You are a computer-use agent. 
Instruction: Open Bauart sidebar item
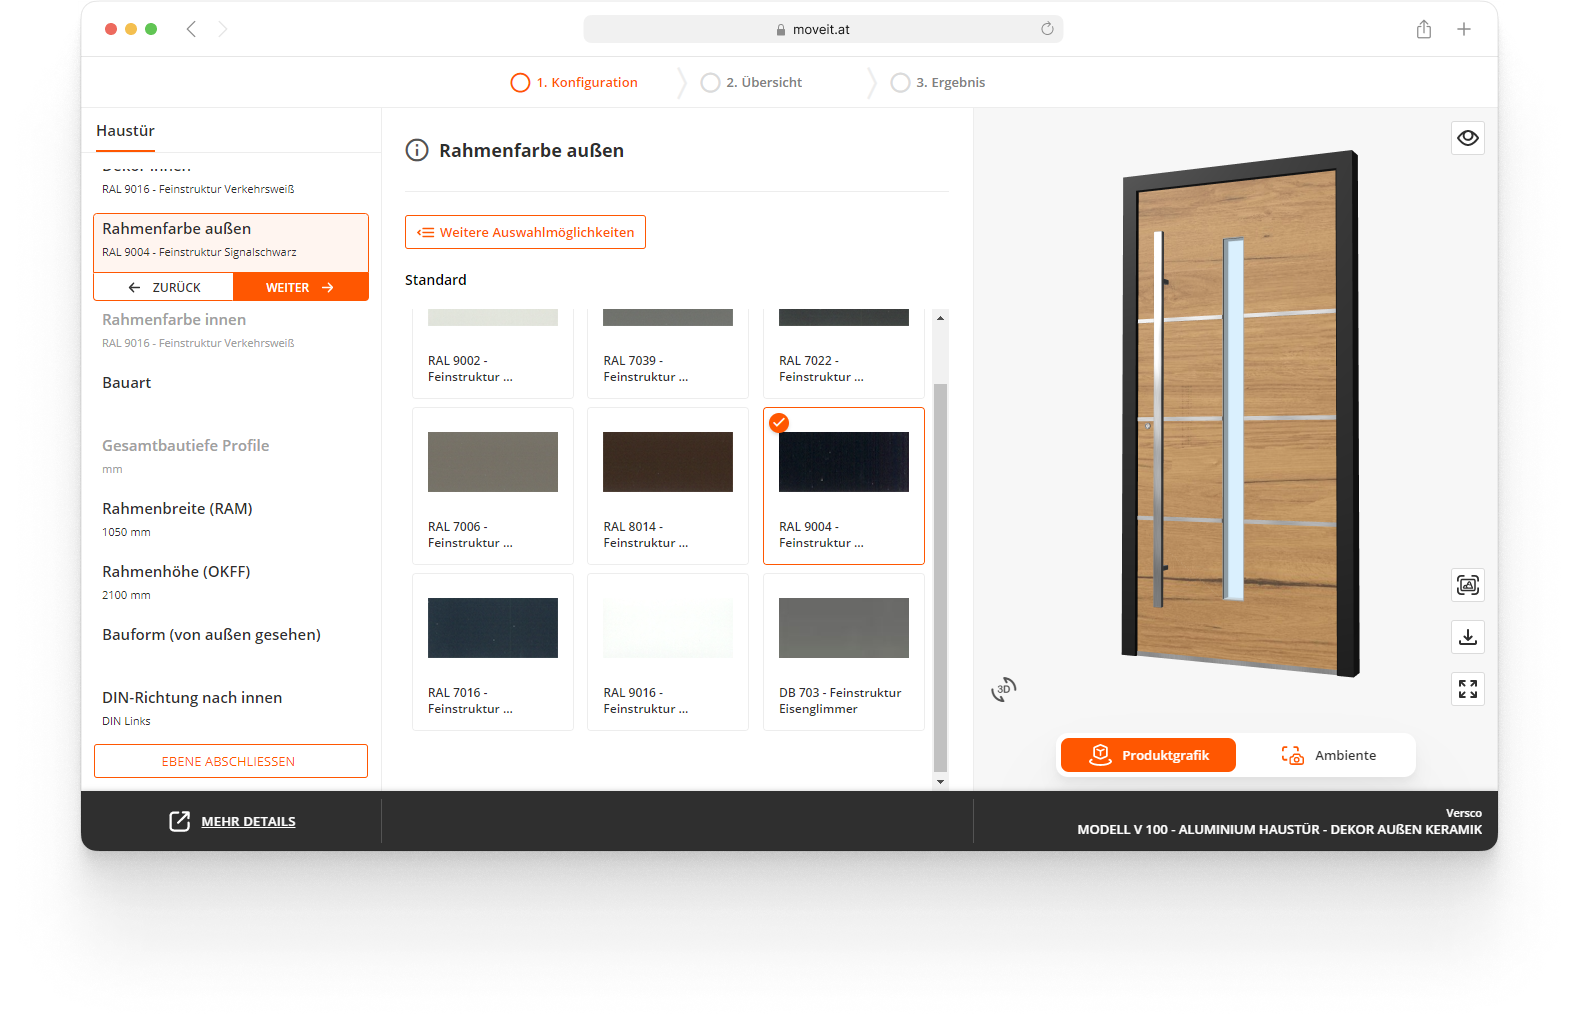(231, 383)
